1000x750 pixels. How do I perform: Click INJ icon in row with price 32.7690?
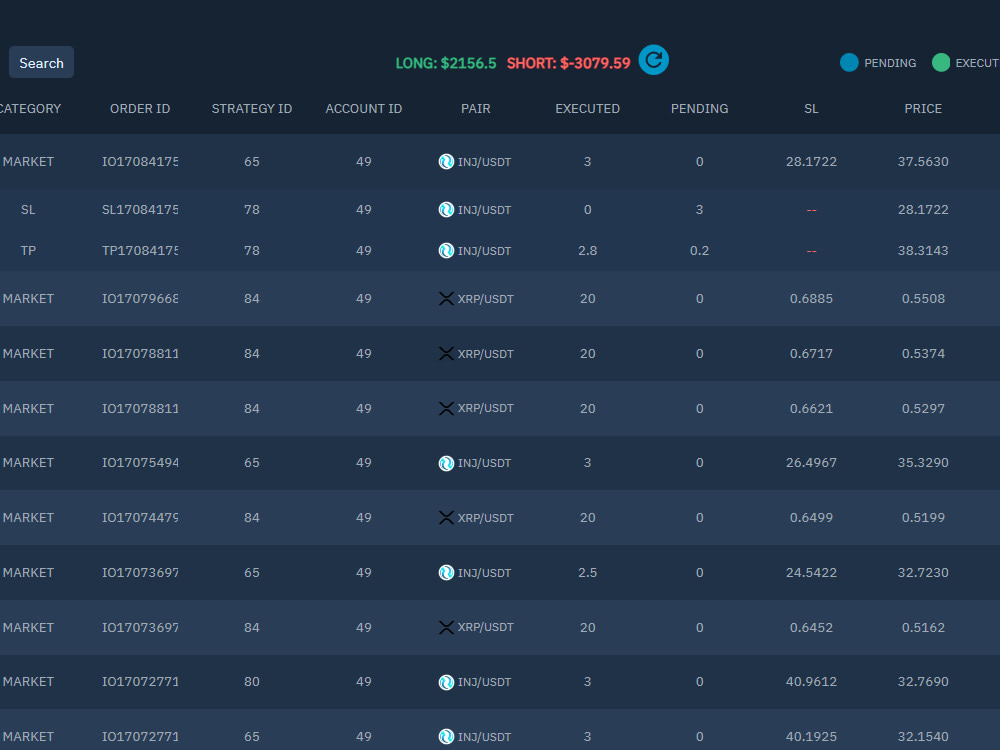446,682
